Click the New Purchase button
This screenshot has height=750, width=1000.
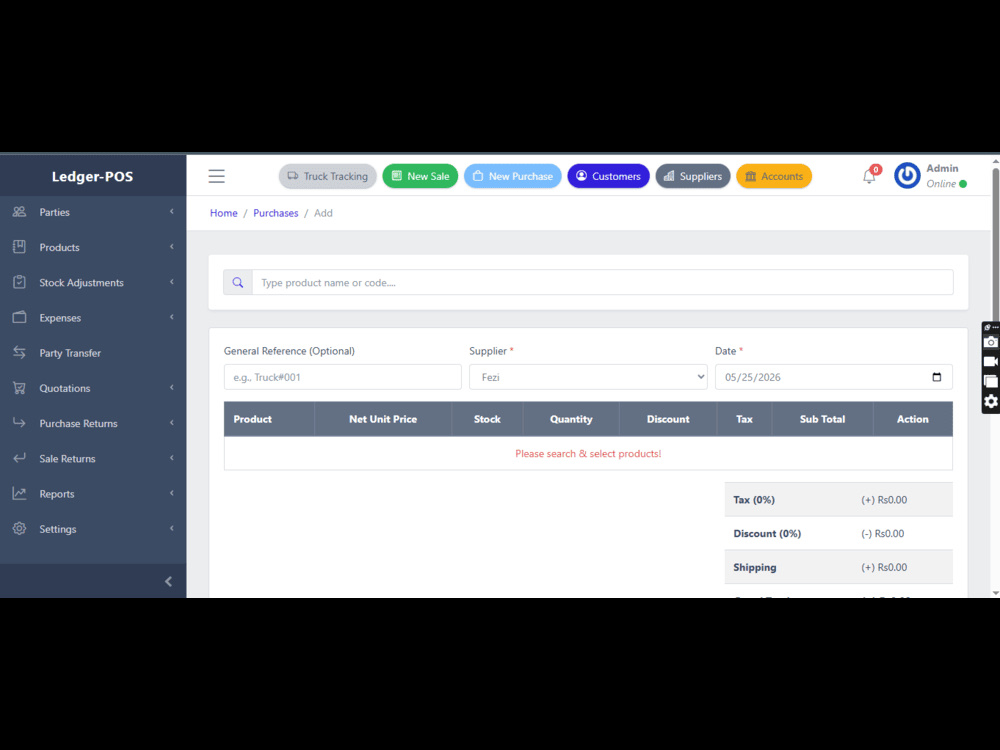click(512, 176)
